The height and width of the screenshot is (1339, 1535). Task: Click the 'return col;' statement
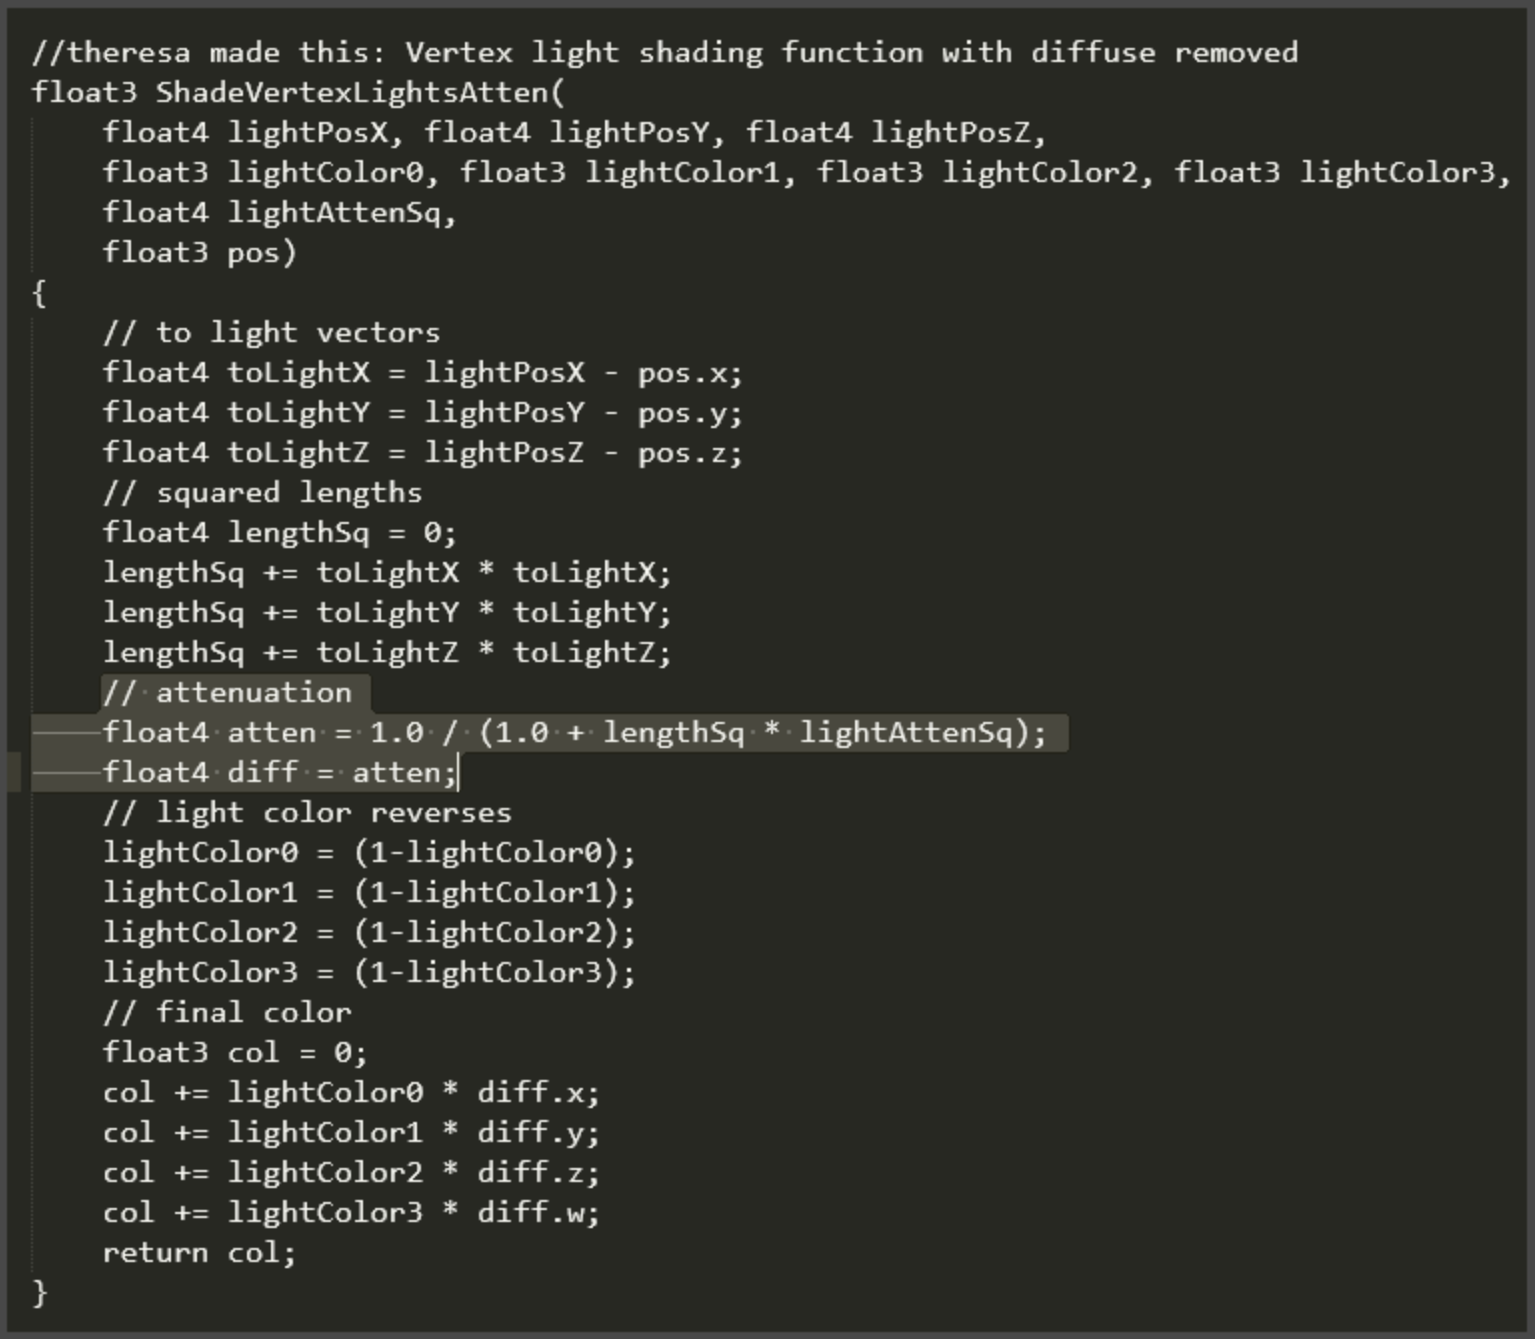pyautogui.click(x=200, y=1253)
